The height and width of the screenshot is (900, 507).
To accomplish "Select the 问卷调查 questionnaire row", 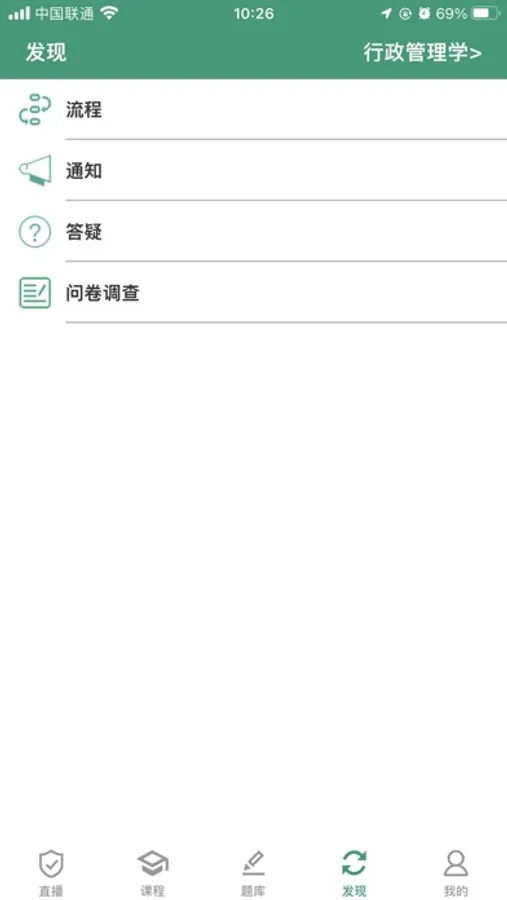I will pyautogui.click(x=253, y=293).
